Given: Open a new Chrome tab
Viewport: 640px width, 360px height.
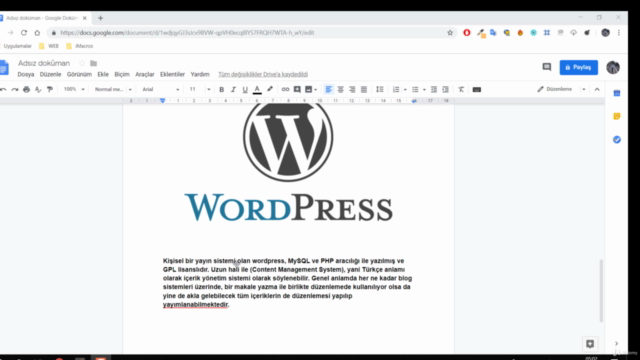Looking at the screenshot, I should tap(100, 18).
